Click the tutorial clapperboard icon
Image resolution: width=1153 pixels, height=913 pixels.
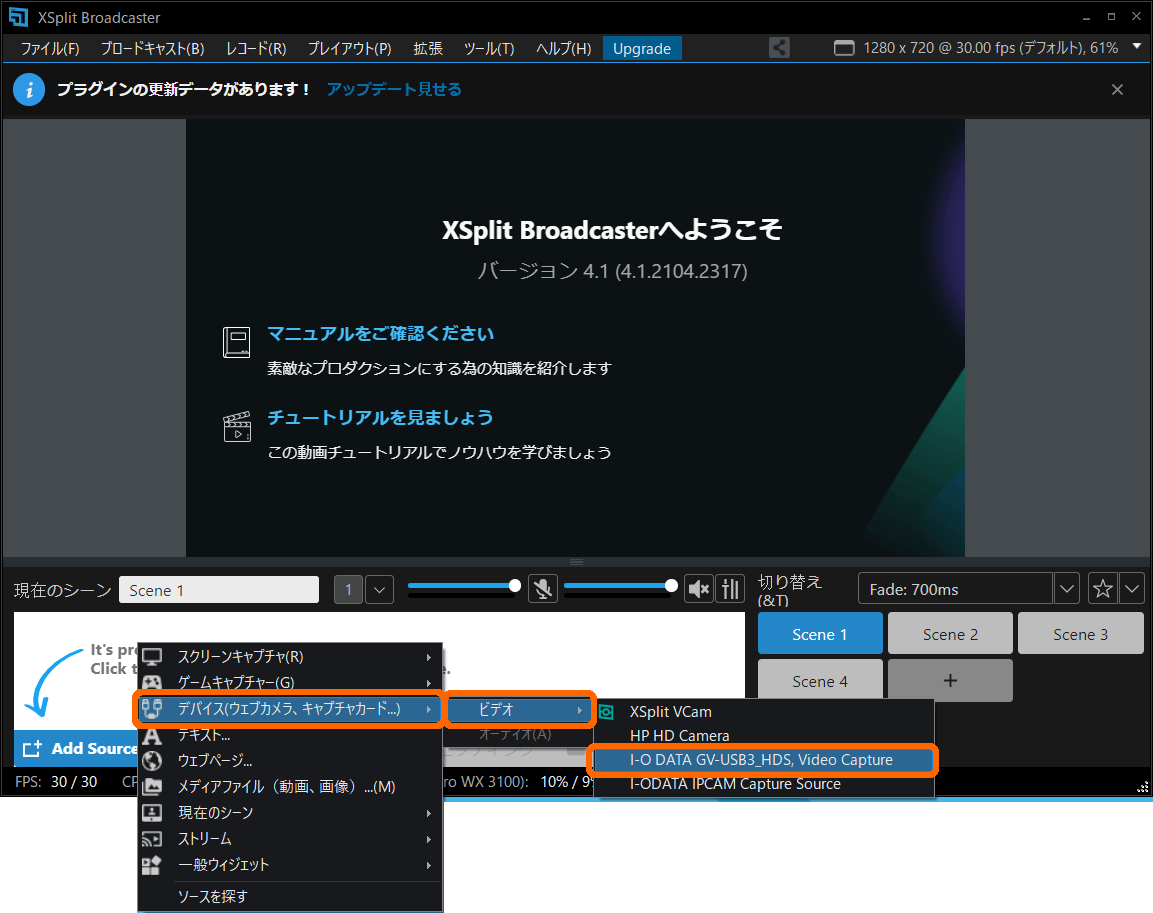(x=237, y=426)
